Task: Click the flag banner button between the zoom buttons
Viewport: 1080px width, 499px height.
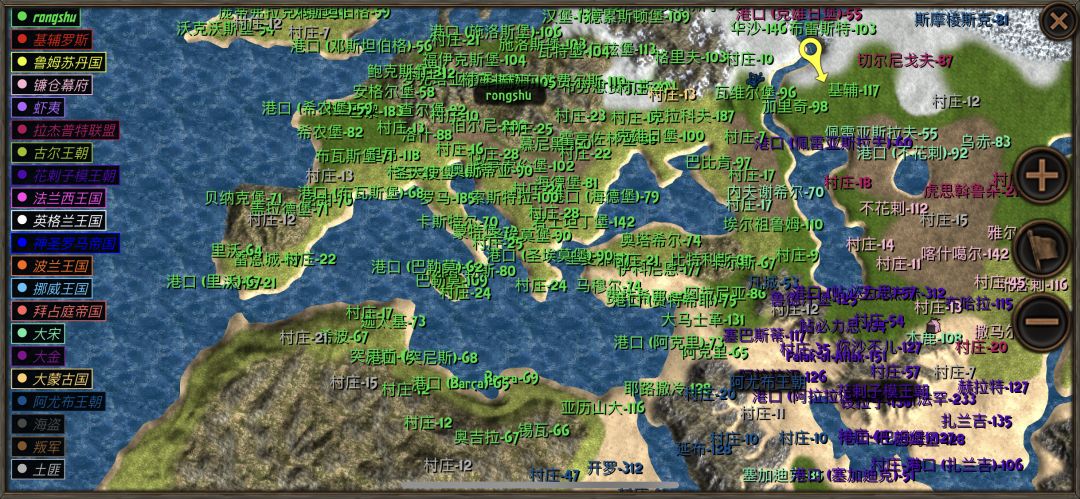Action: pyautogui.click(x=1042, y=250)
